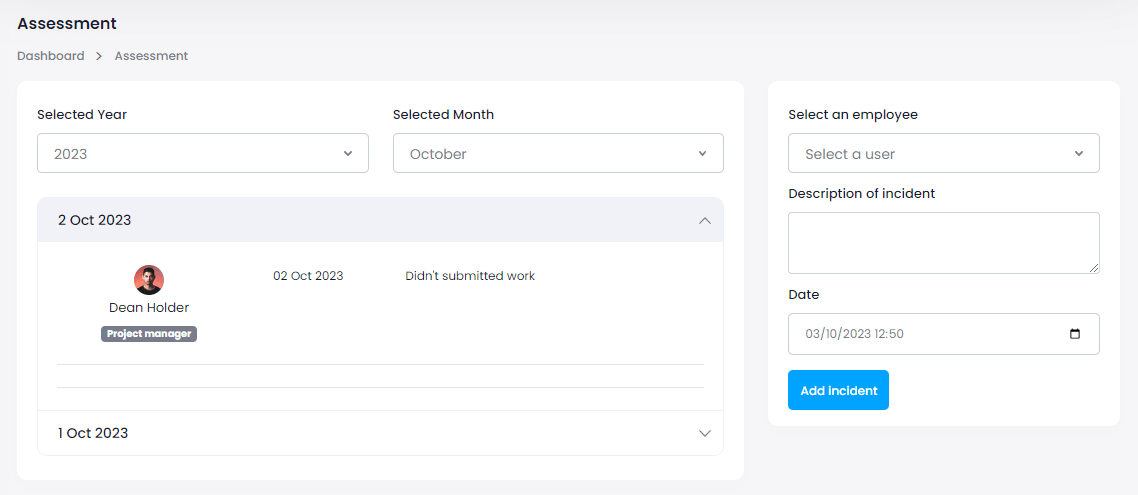The height and width of the screenshot is (495, 1138).
Task: Click the 1 Oct 2023 accordion title
Action: click(93, 433)
